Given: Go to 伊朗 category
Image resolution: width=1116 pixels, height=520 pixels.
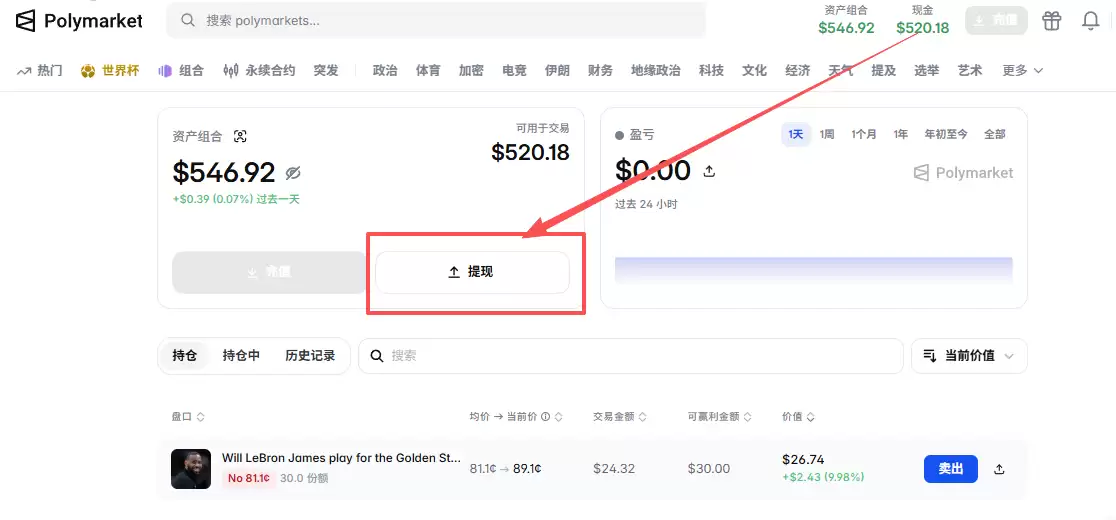Looking at the screenshot, I should pos(557,70).
